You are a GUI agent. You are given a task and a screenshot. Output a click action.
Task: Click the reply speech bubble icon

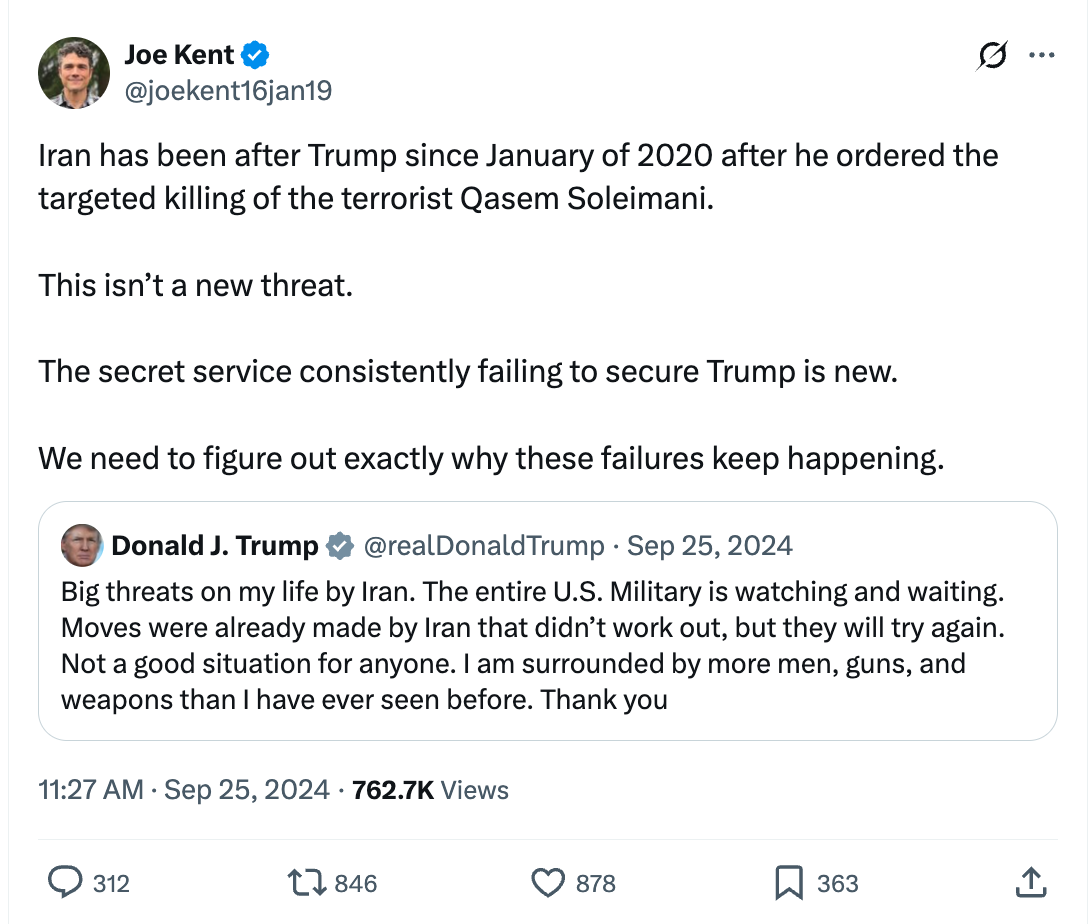(65, 882)
